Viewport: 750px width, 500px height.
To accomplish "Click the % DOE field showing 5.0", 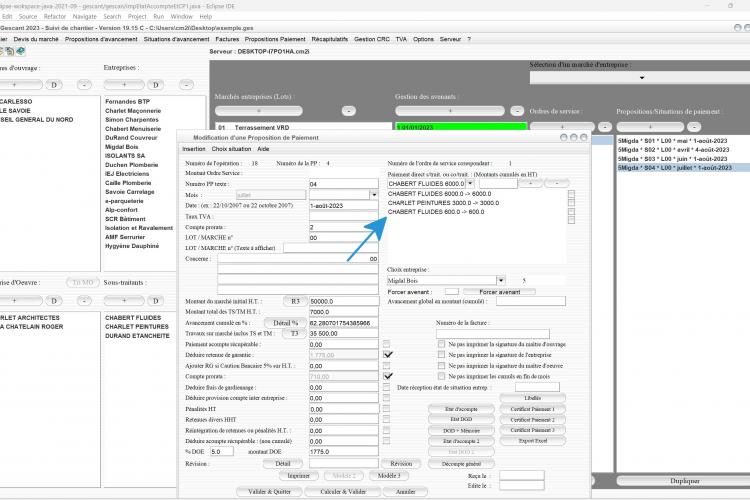I will pyautogui.click(x=221, y=451).
